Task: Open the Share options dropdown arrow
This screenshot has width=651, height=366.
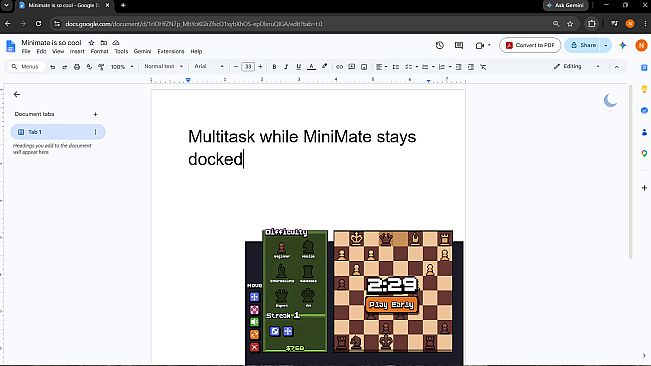Action: point(606,45)
